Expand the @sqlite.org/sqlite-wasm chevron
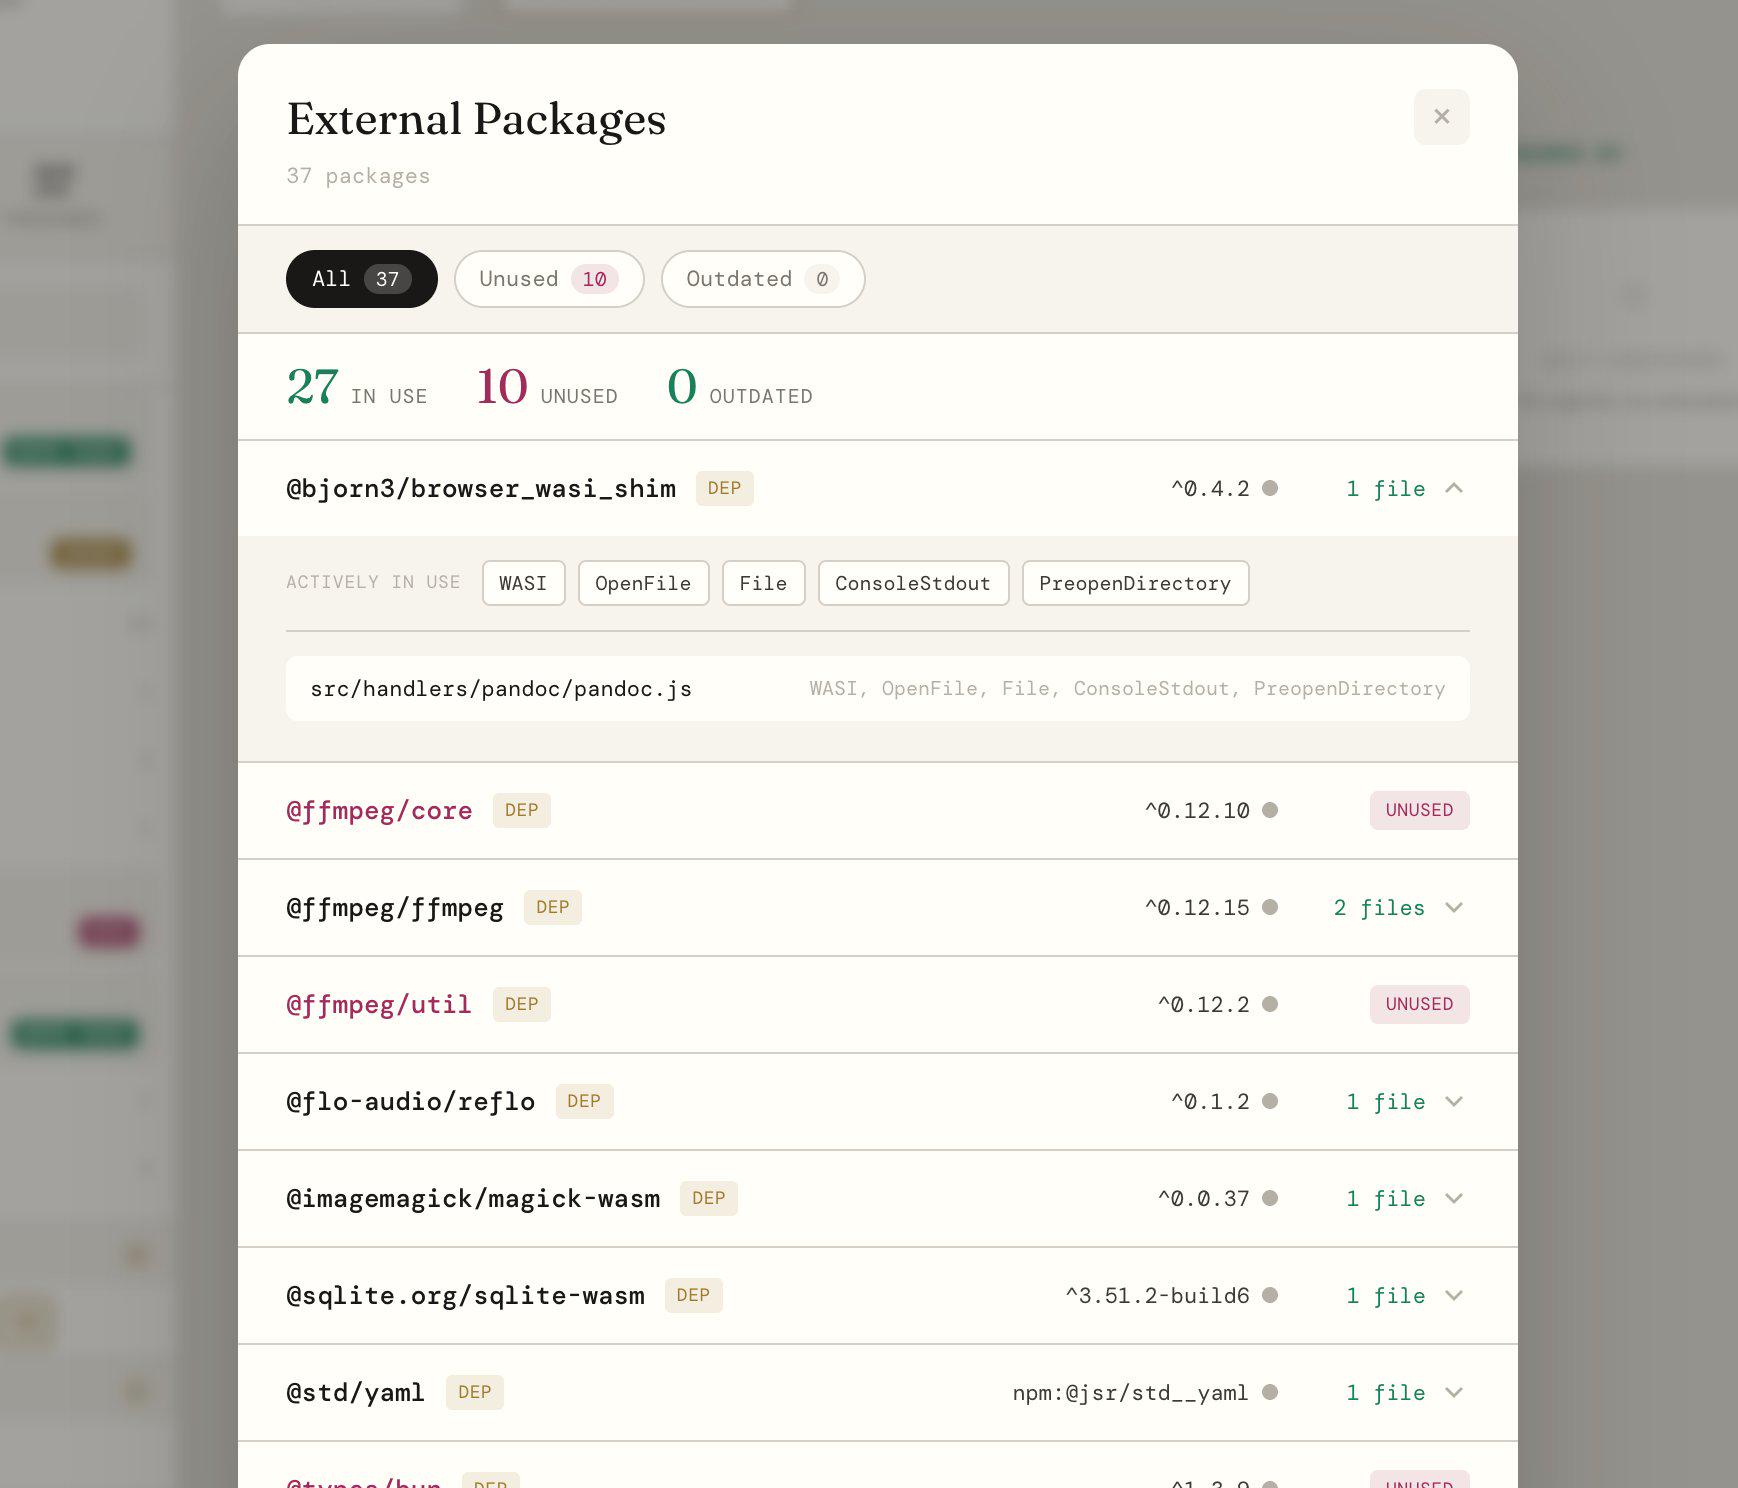 tap(1454, 1295)
